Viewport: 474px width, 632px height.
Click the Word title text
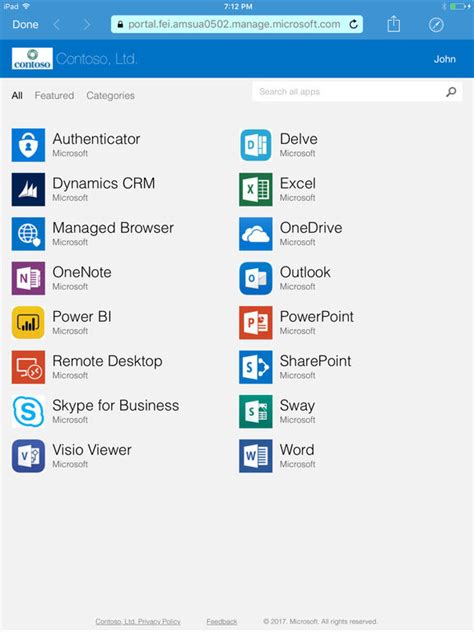pyautogui.click(x=297, y=450)
